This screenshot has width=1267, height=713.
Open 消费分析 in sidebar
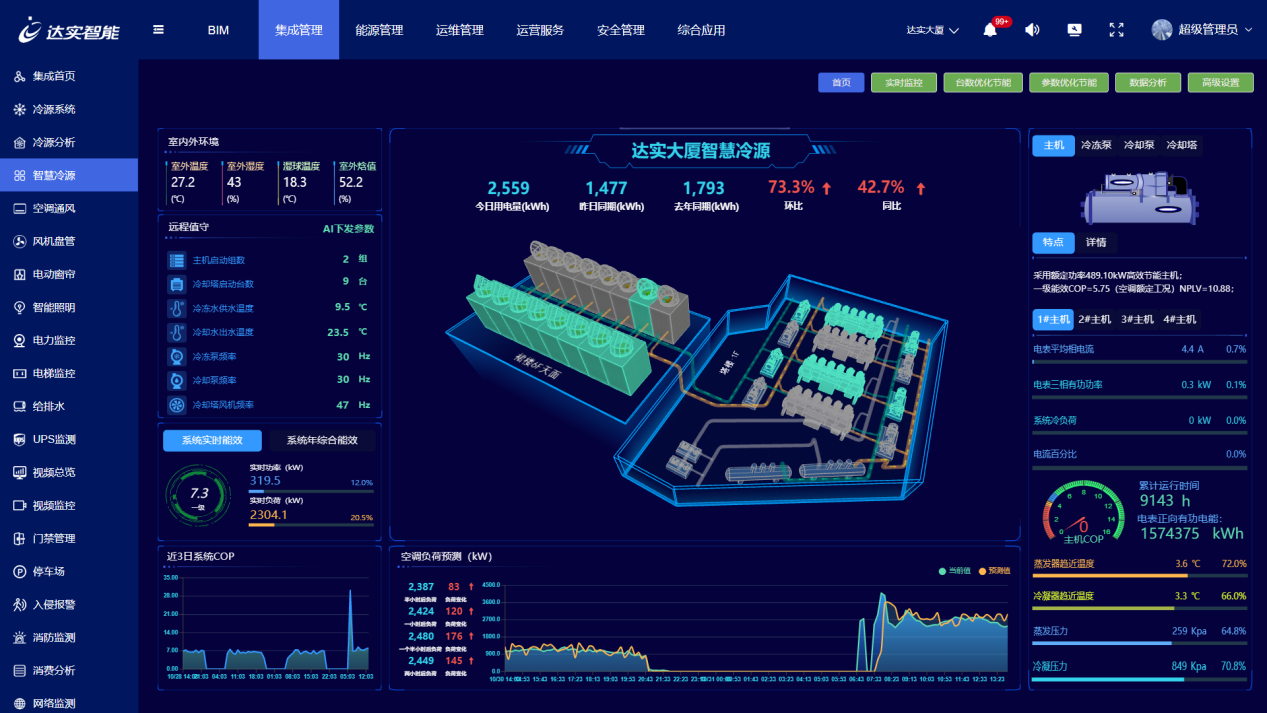(69, 670)
